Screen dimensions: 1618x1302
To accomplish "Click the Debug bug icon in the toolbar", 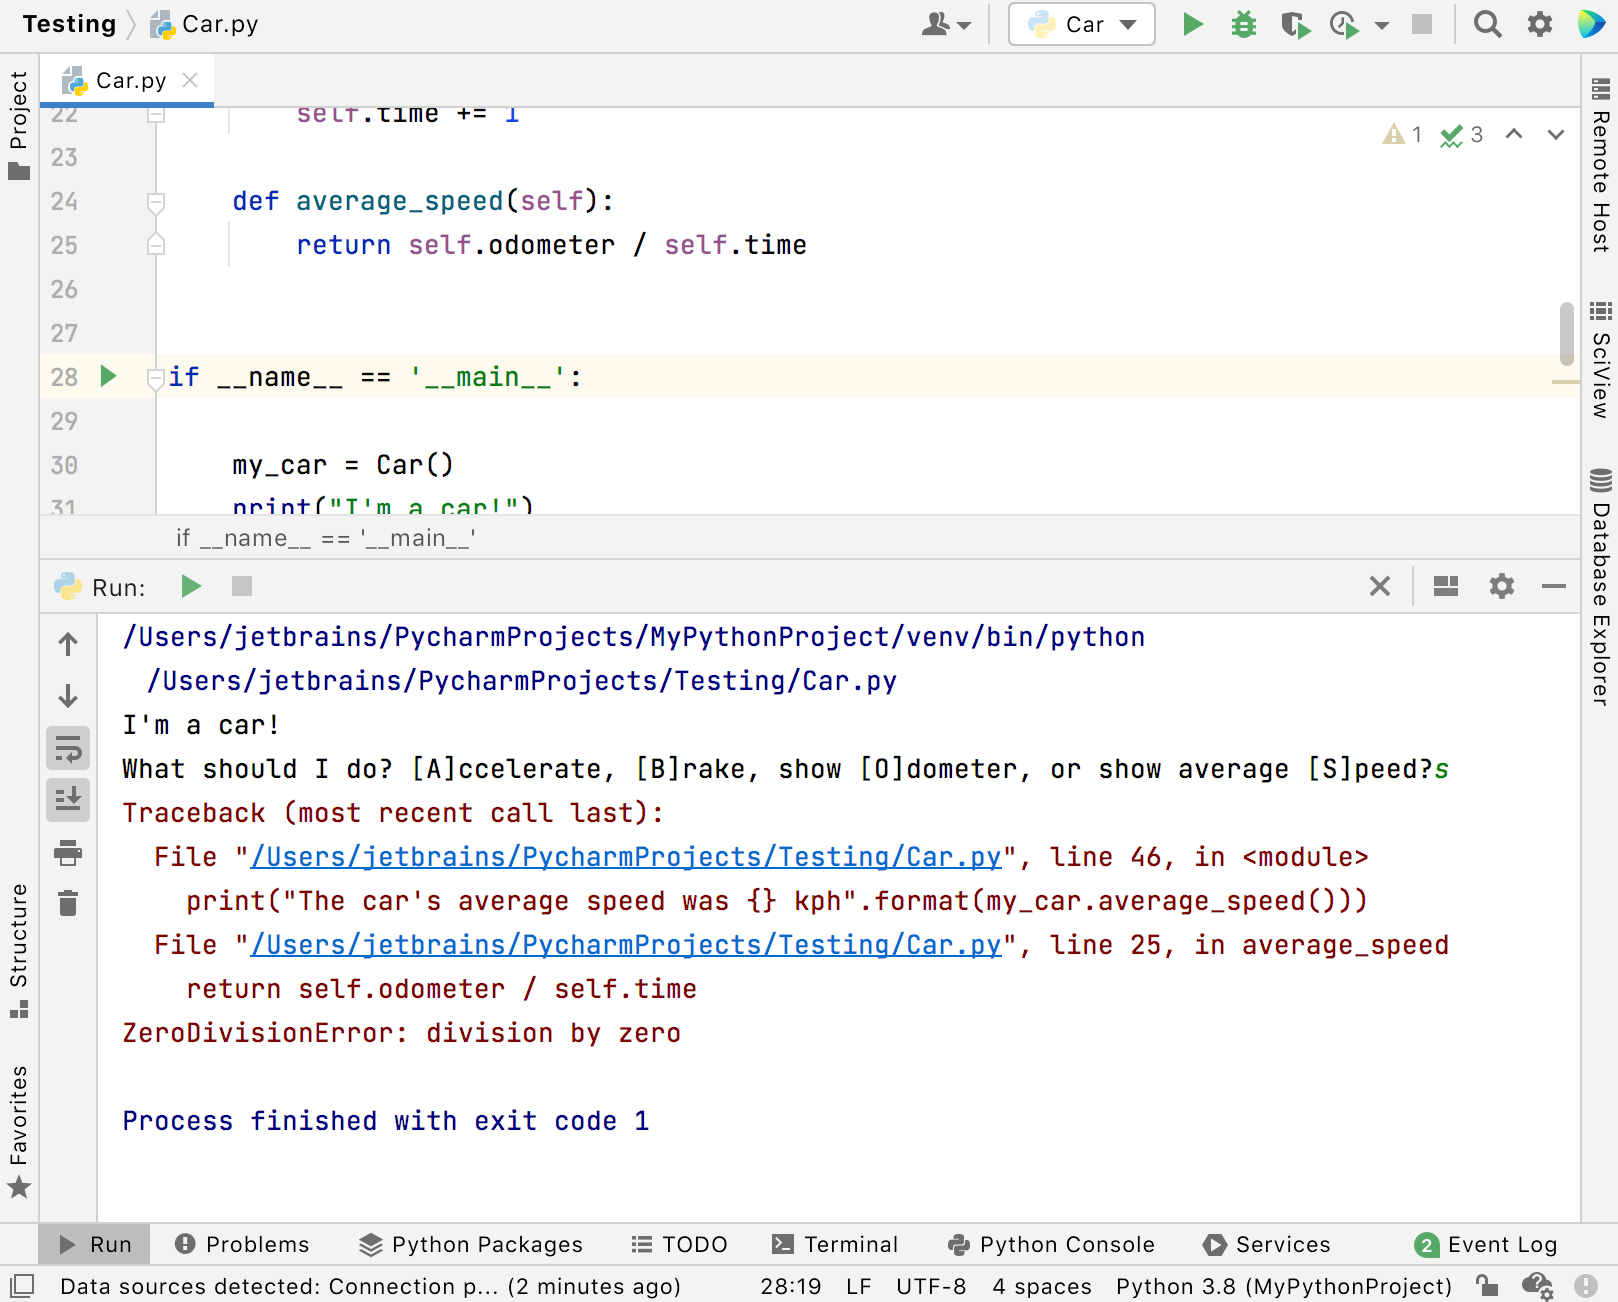I will [1243, 24].
